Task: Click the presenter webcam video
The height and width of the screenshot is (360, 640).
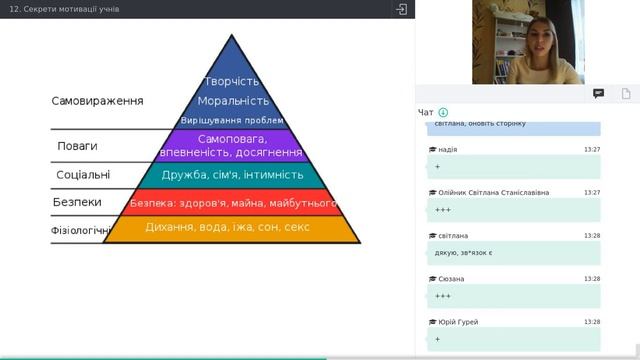Action: click(x=528, y=42)
